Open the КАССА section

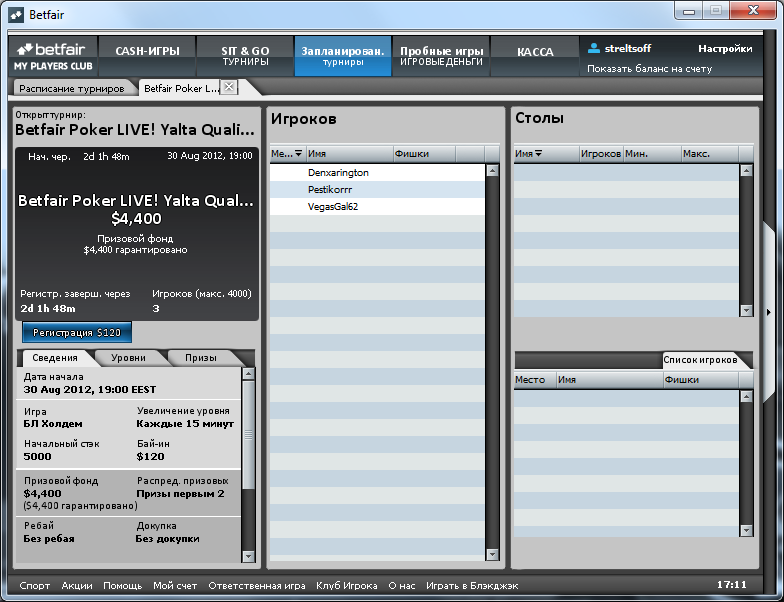(x=535, y=56)
